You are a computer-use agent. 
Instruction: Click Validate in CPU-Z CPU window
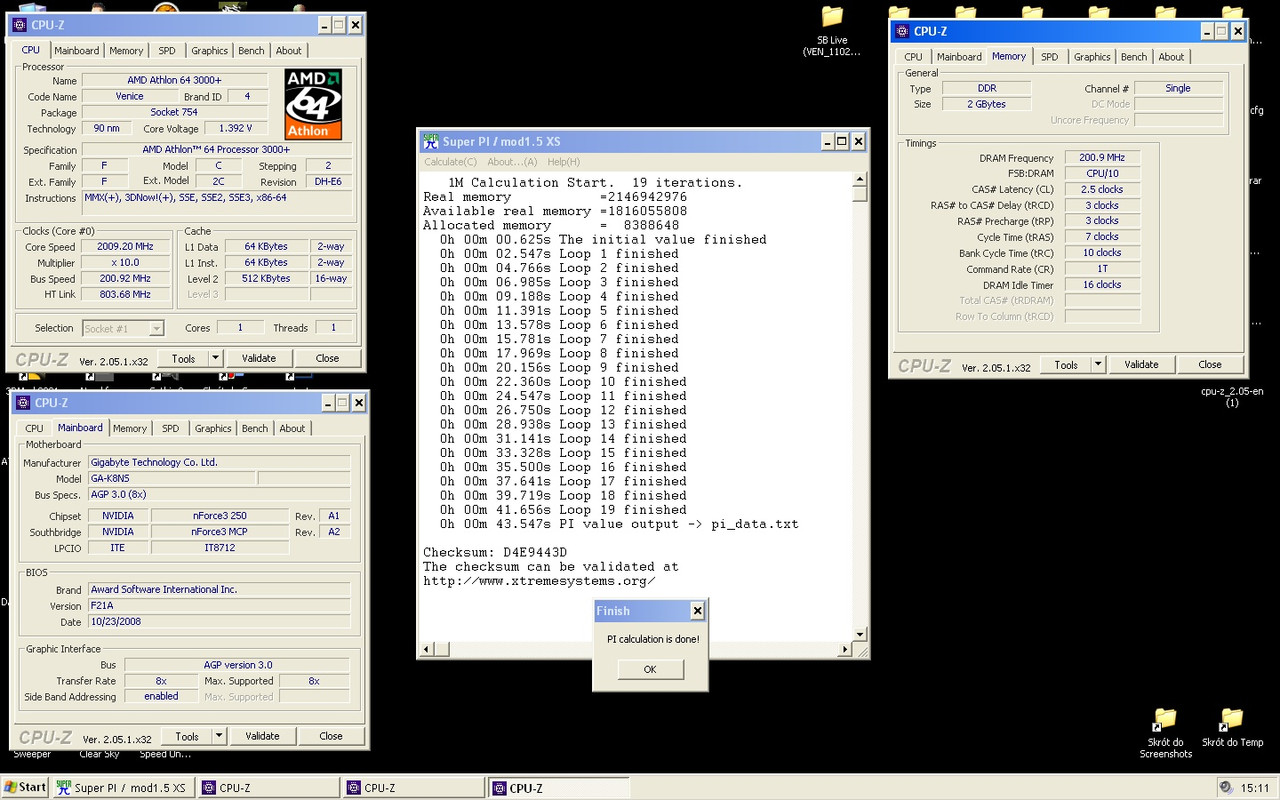click(x=259, y=358)
